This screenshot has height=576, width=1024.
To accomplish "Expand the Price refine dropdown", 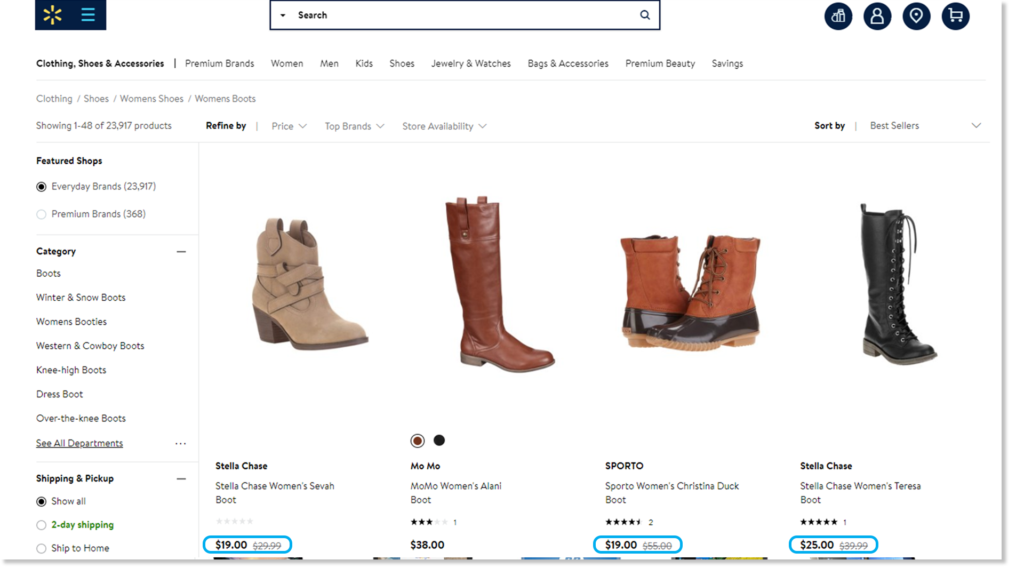I will click(x=289, y=126).
